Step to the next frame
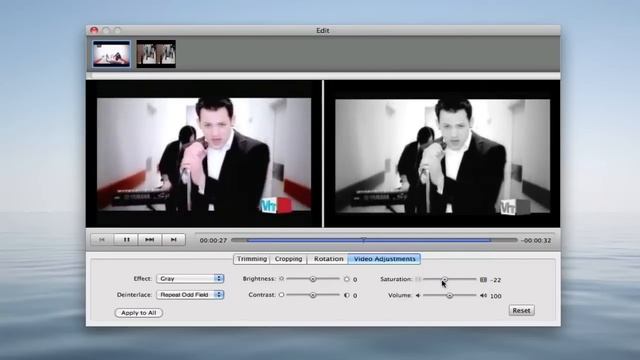This screenshot has width=640, height=360. pos(173,240)
